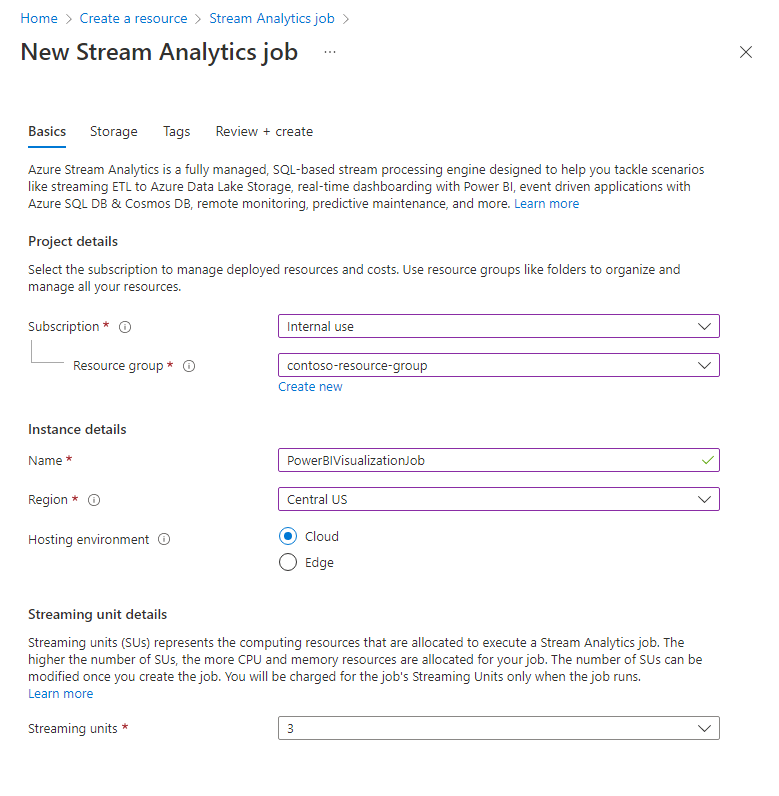Switch to the Tags tab
Image resolution: width=779 pixels, height=796 pixels.
(x=177, y=131)
